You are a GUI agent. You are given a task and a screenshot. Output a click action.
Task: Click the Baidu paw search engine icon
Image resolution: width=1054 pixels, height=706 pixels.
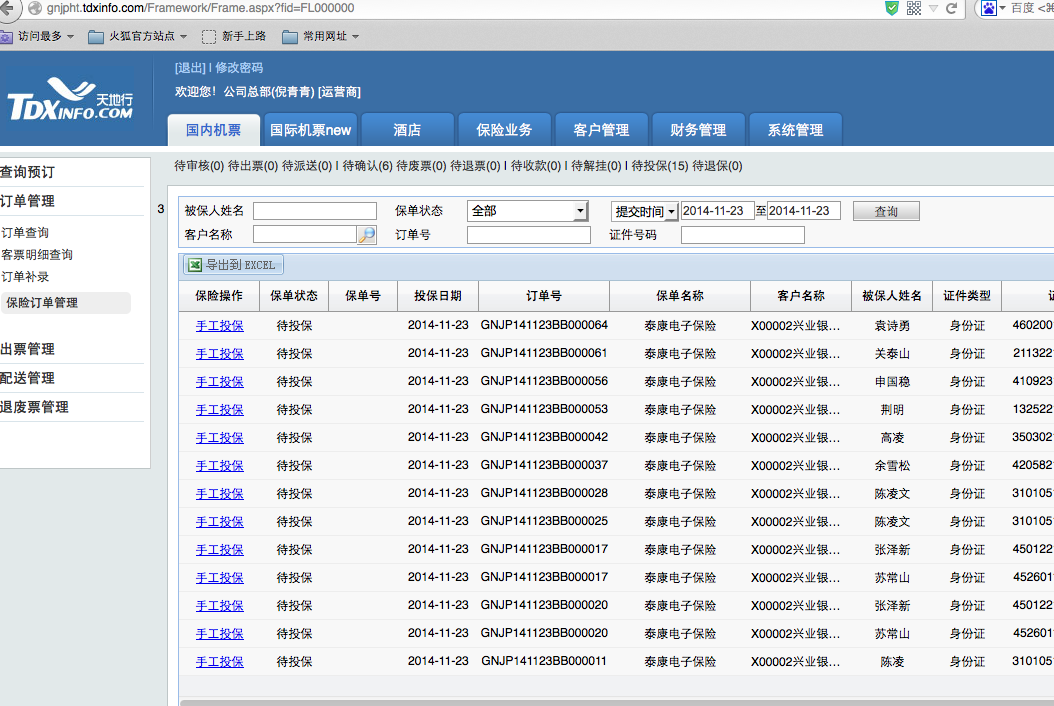pyautogui.click(x=988, y=8)
